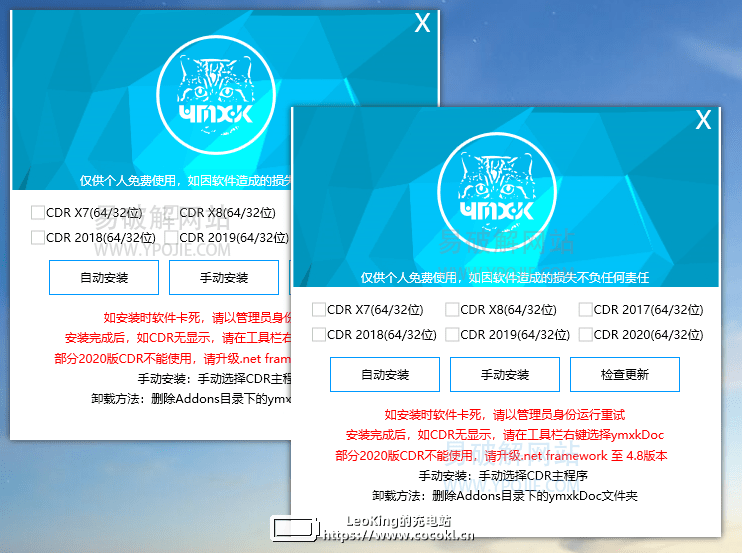Screen dimensions: 742x553
Task: Enable CDR 2020(64/32位) checkbox
Action: [x=586, y=334]
